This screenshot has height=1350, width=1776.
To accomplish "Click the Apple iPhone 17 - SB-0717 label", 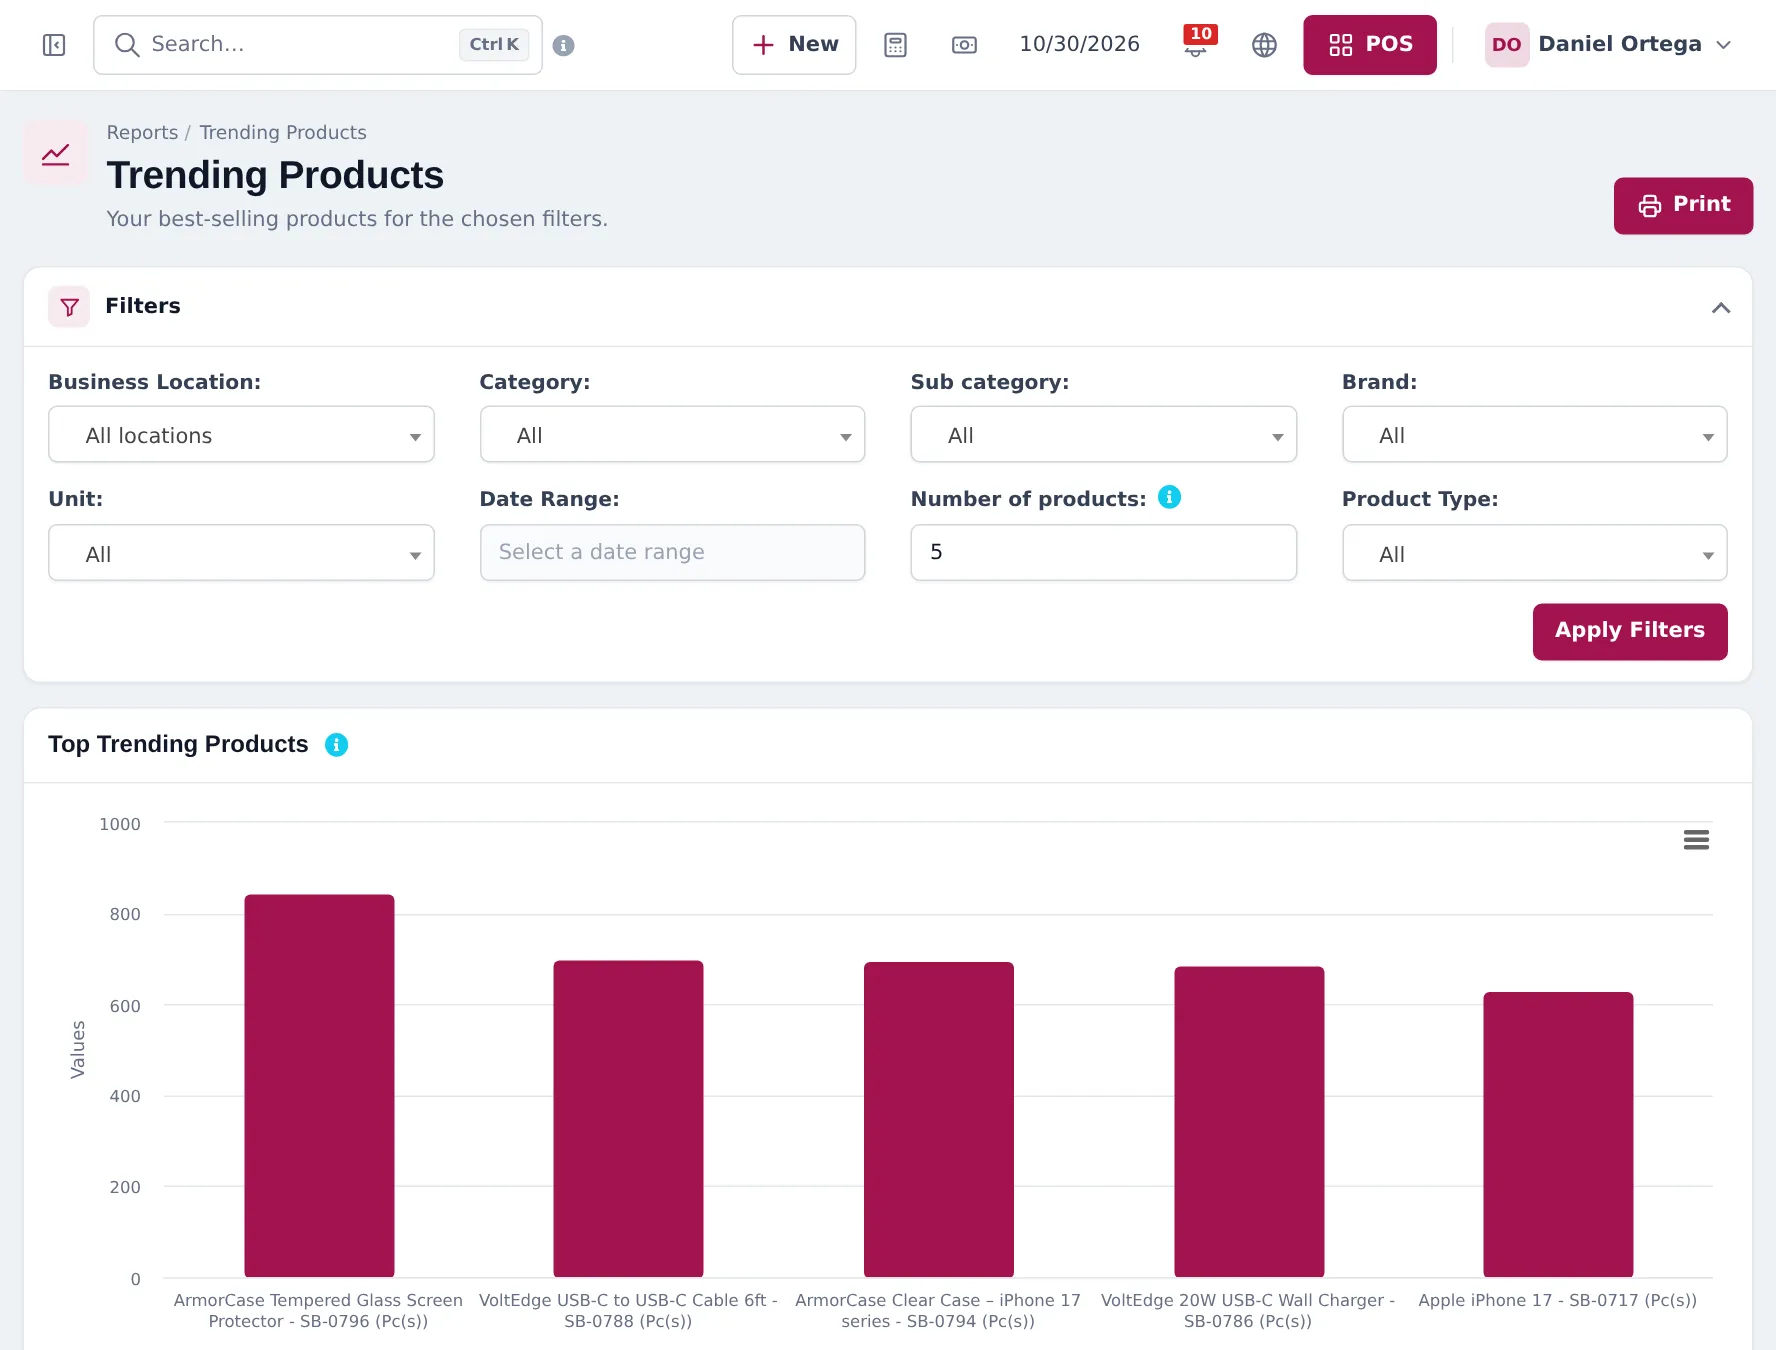I will [1557, 1300].
